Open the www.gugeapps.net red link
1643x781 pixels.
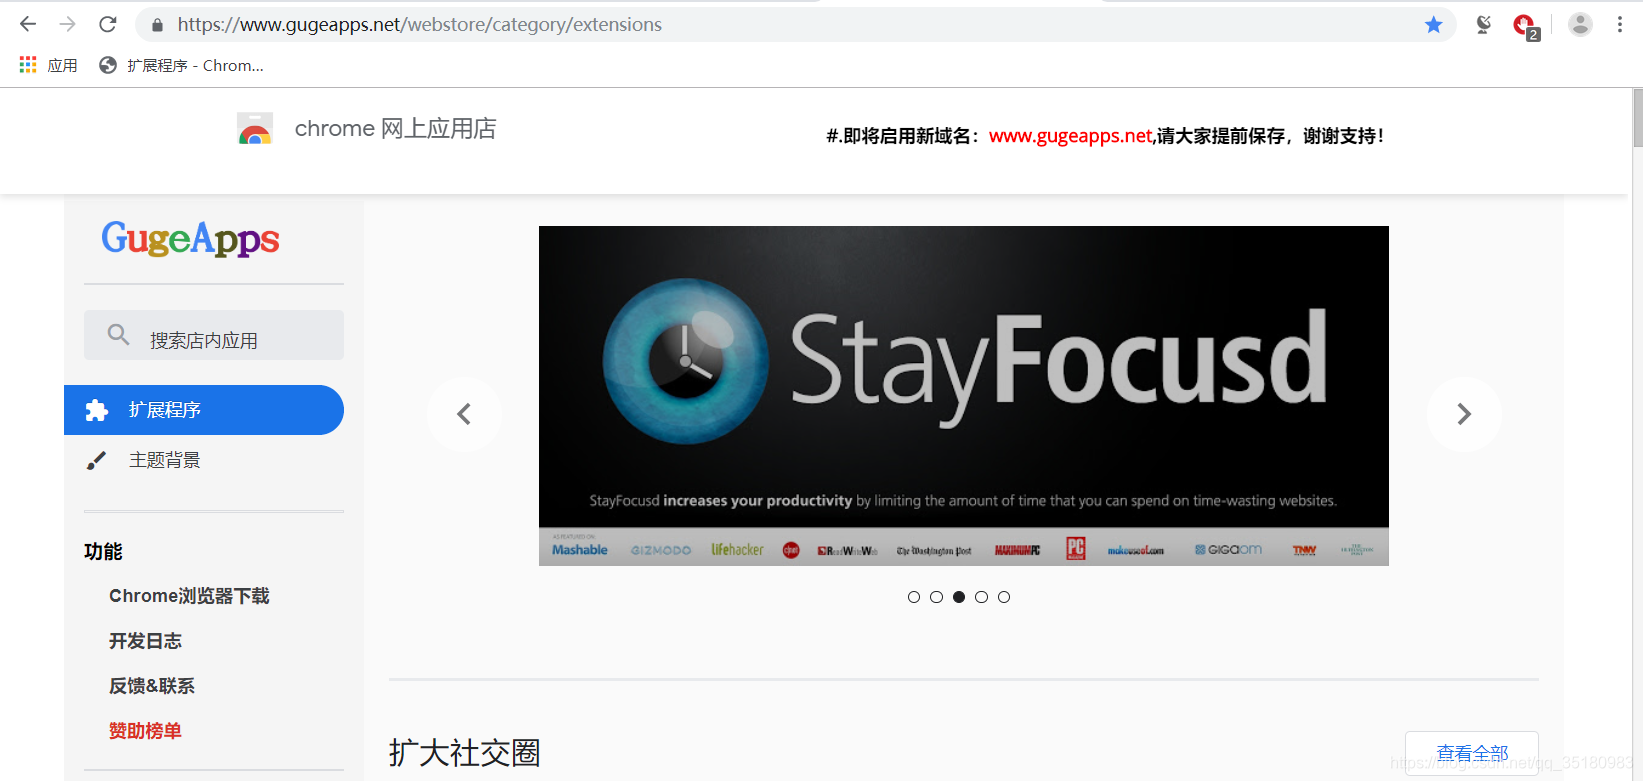pos(1070,136)
